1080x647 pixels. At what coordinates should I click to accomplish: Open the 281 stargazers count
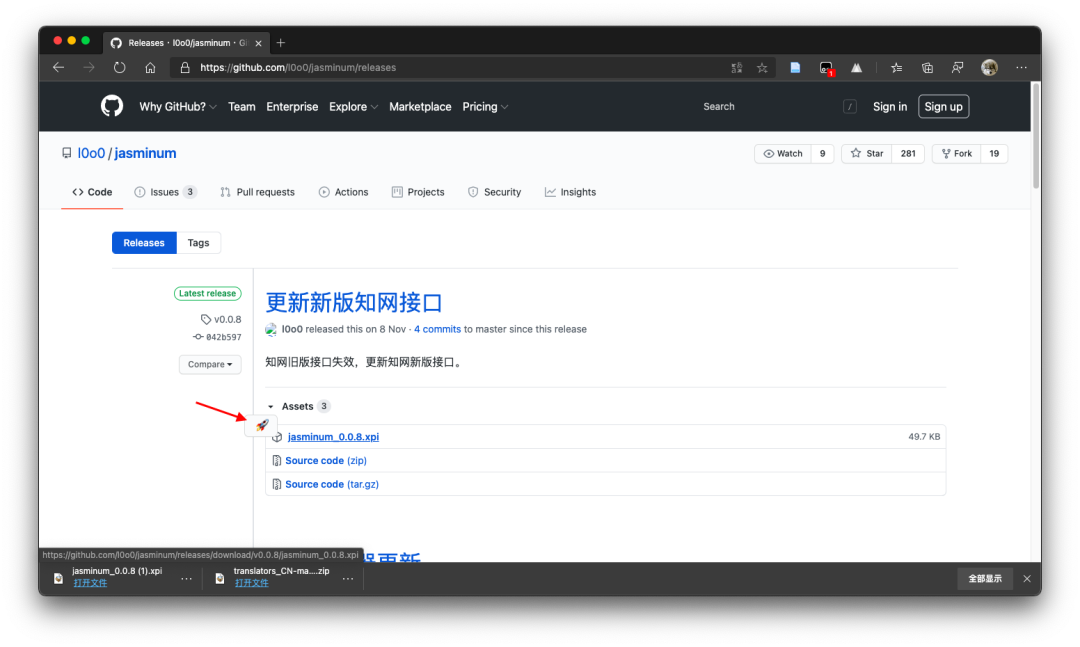(x=908, y=154)
